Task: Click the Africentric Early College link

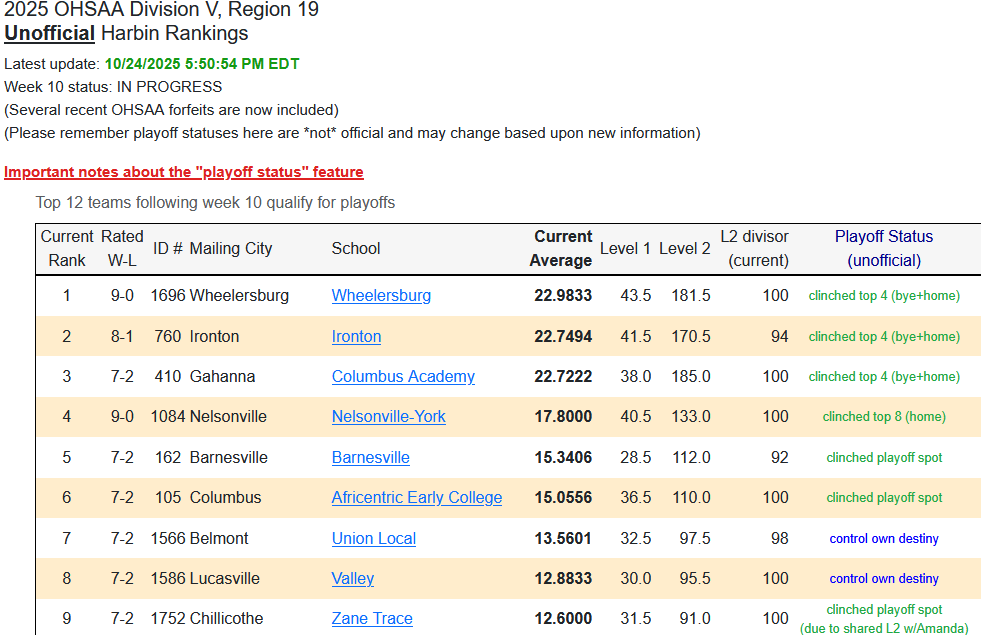Action: pyautogui.click(x=416, y=497)
